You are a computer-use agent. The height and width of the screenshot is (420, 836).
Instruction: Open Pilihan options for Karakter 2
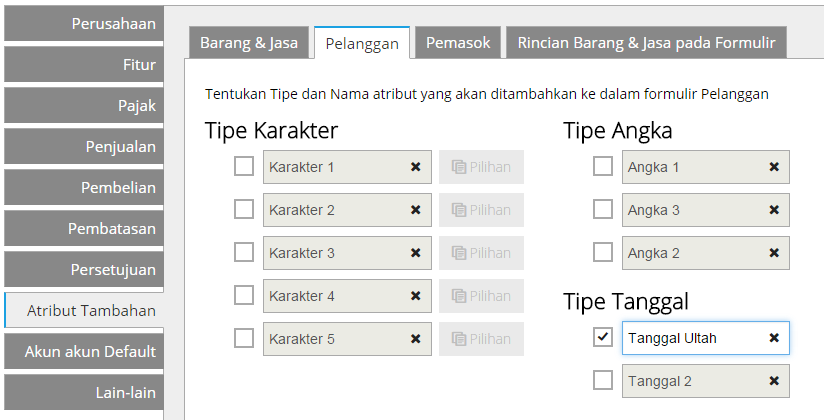(481, 209)
